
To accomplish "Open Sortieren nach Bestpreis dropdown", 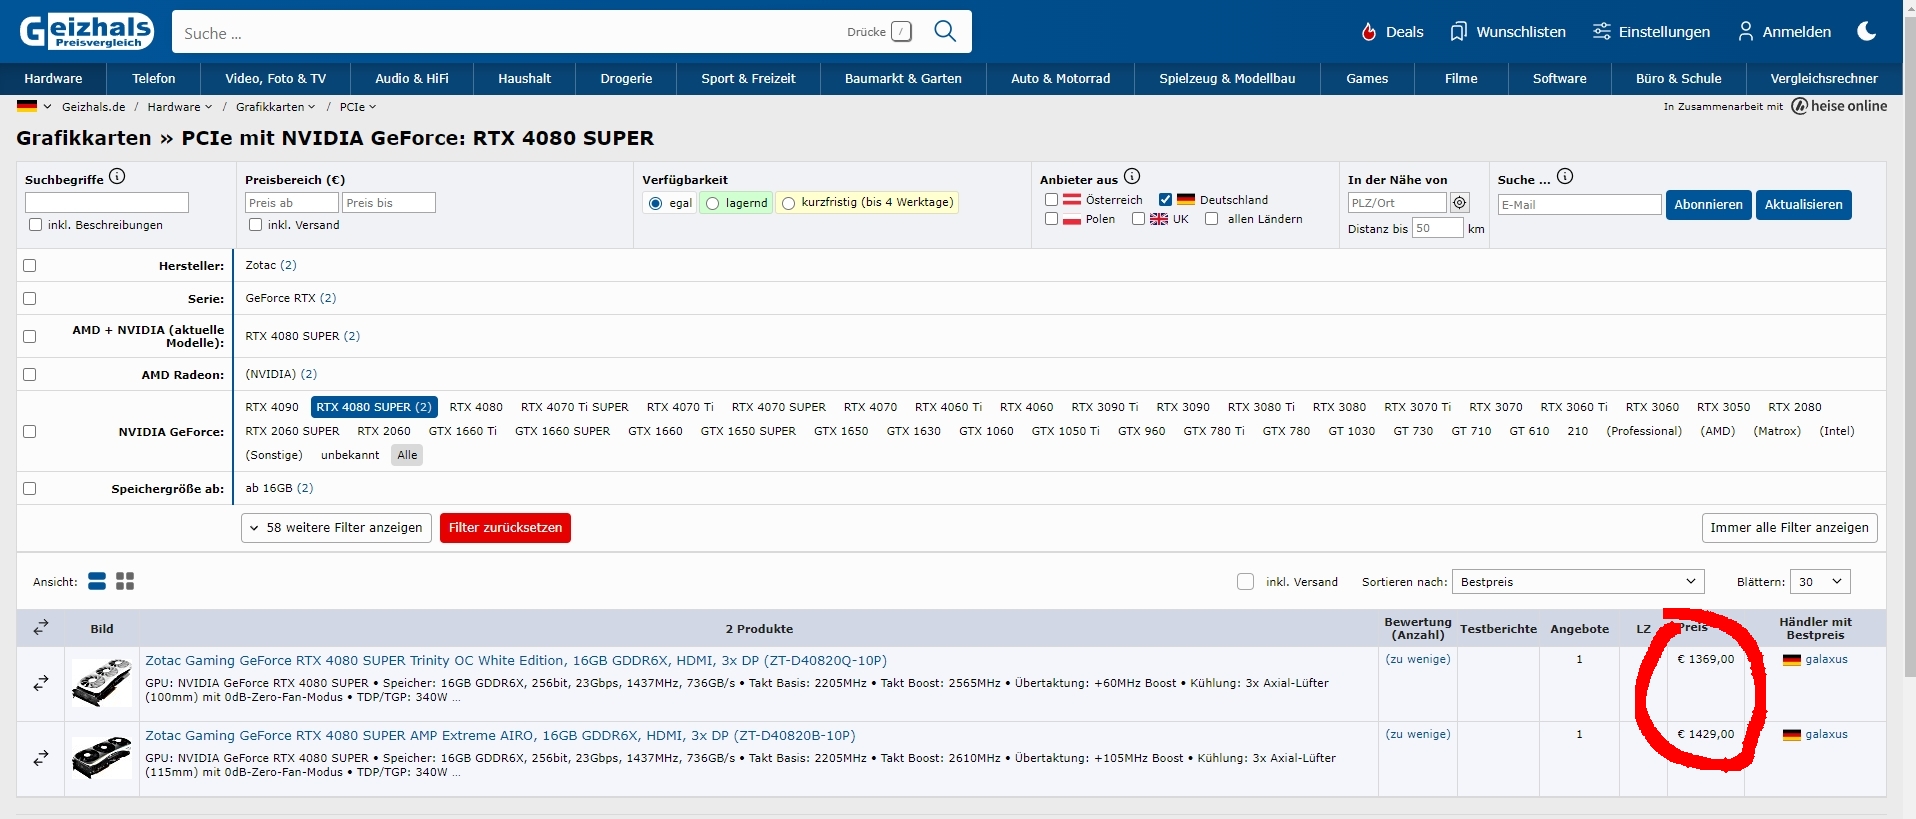I will tap(1578, 582).
